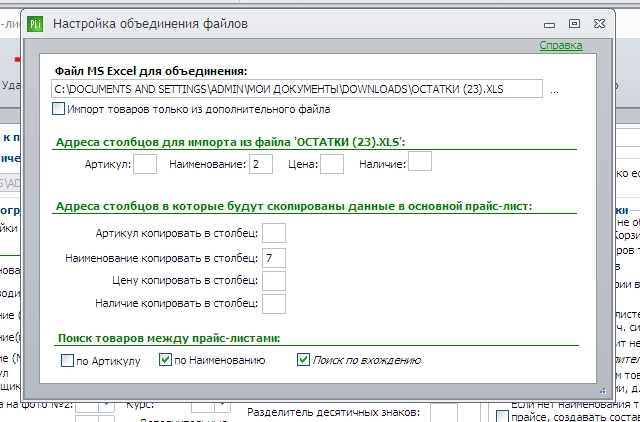Viewport: 640px width, 422px height.
Task: Click the Разделитель десятичных знаков field in background window
Action: click(444, 412)
